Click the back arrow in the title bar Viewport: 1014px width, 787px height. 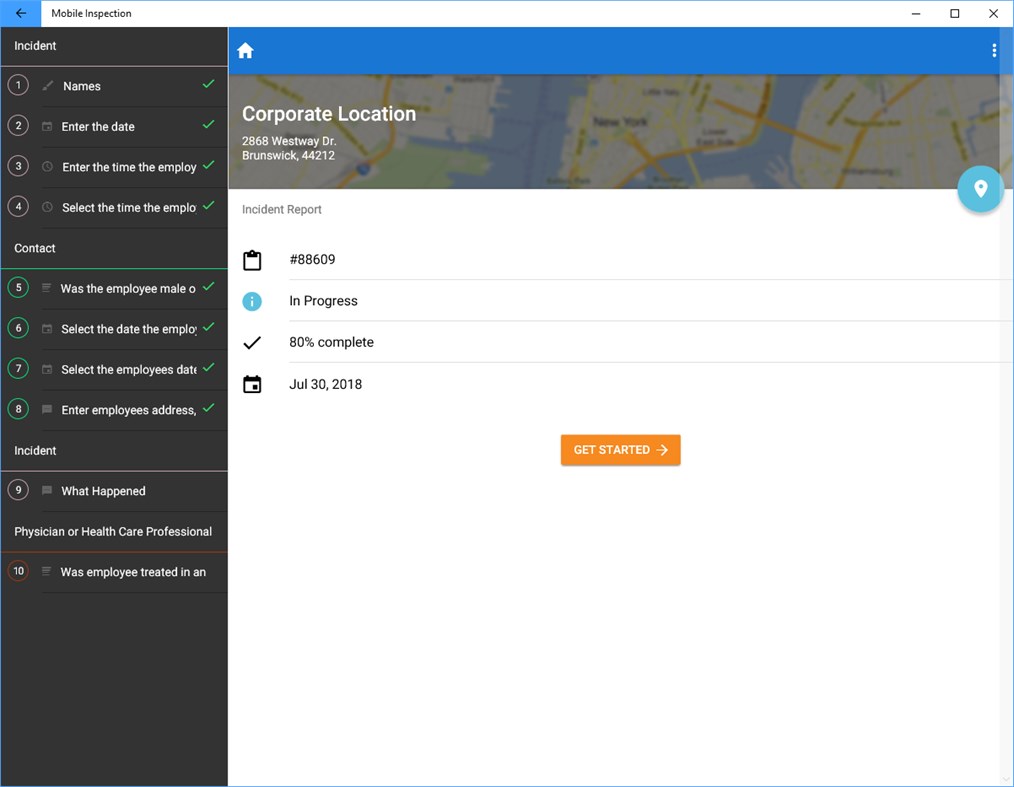(20, 13)
